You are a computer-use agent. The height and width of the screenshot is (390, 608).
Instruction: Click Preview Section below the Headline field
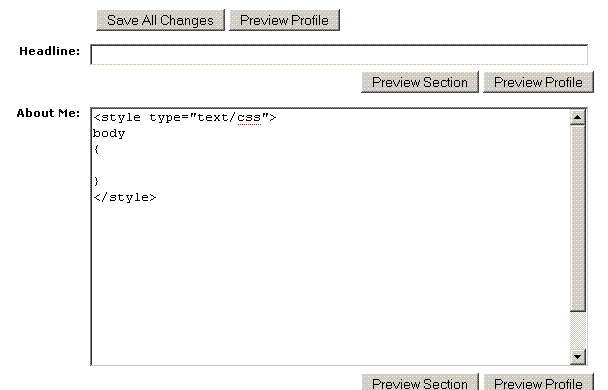point(420,82)
